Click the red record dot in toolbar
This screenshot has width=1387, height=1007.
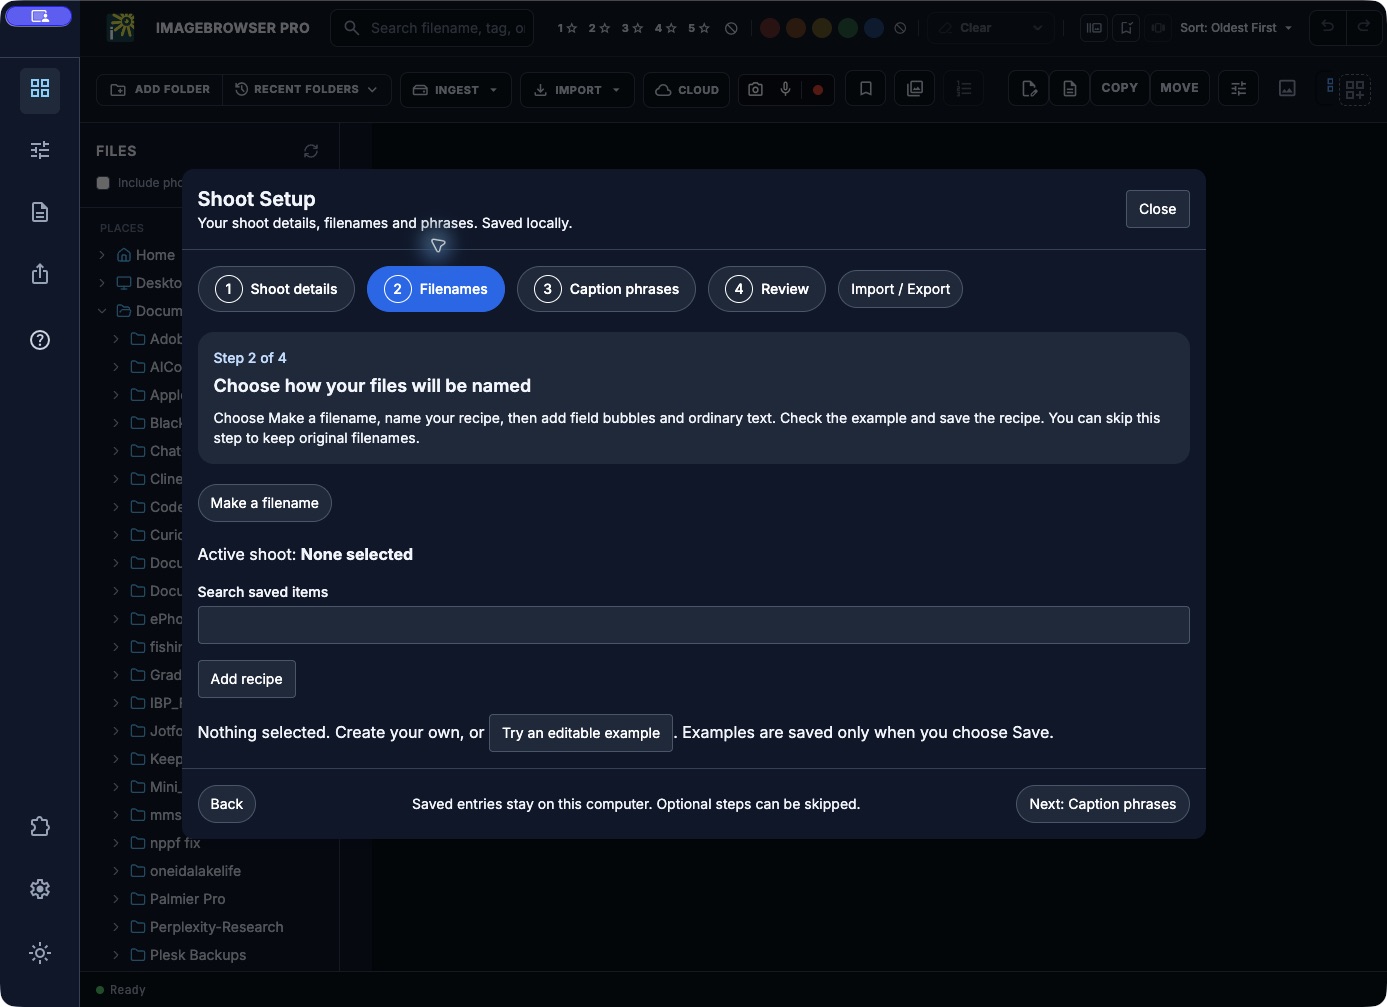click(818, 89)
